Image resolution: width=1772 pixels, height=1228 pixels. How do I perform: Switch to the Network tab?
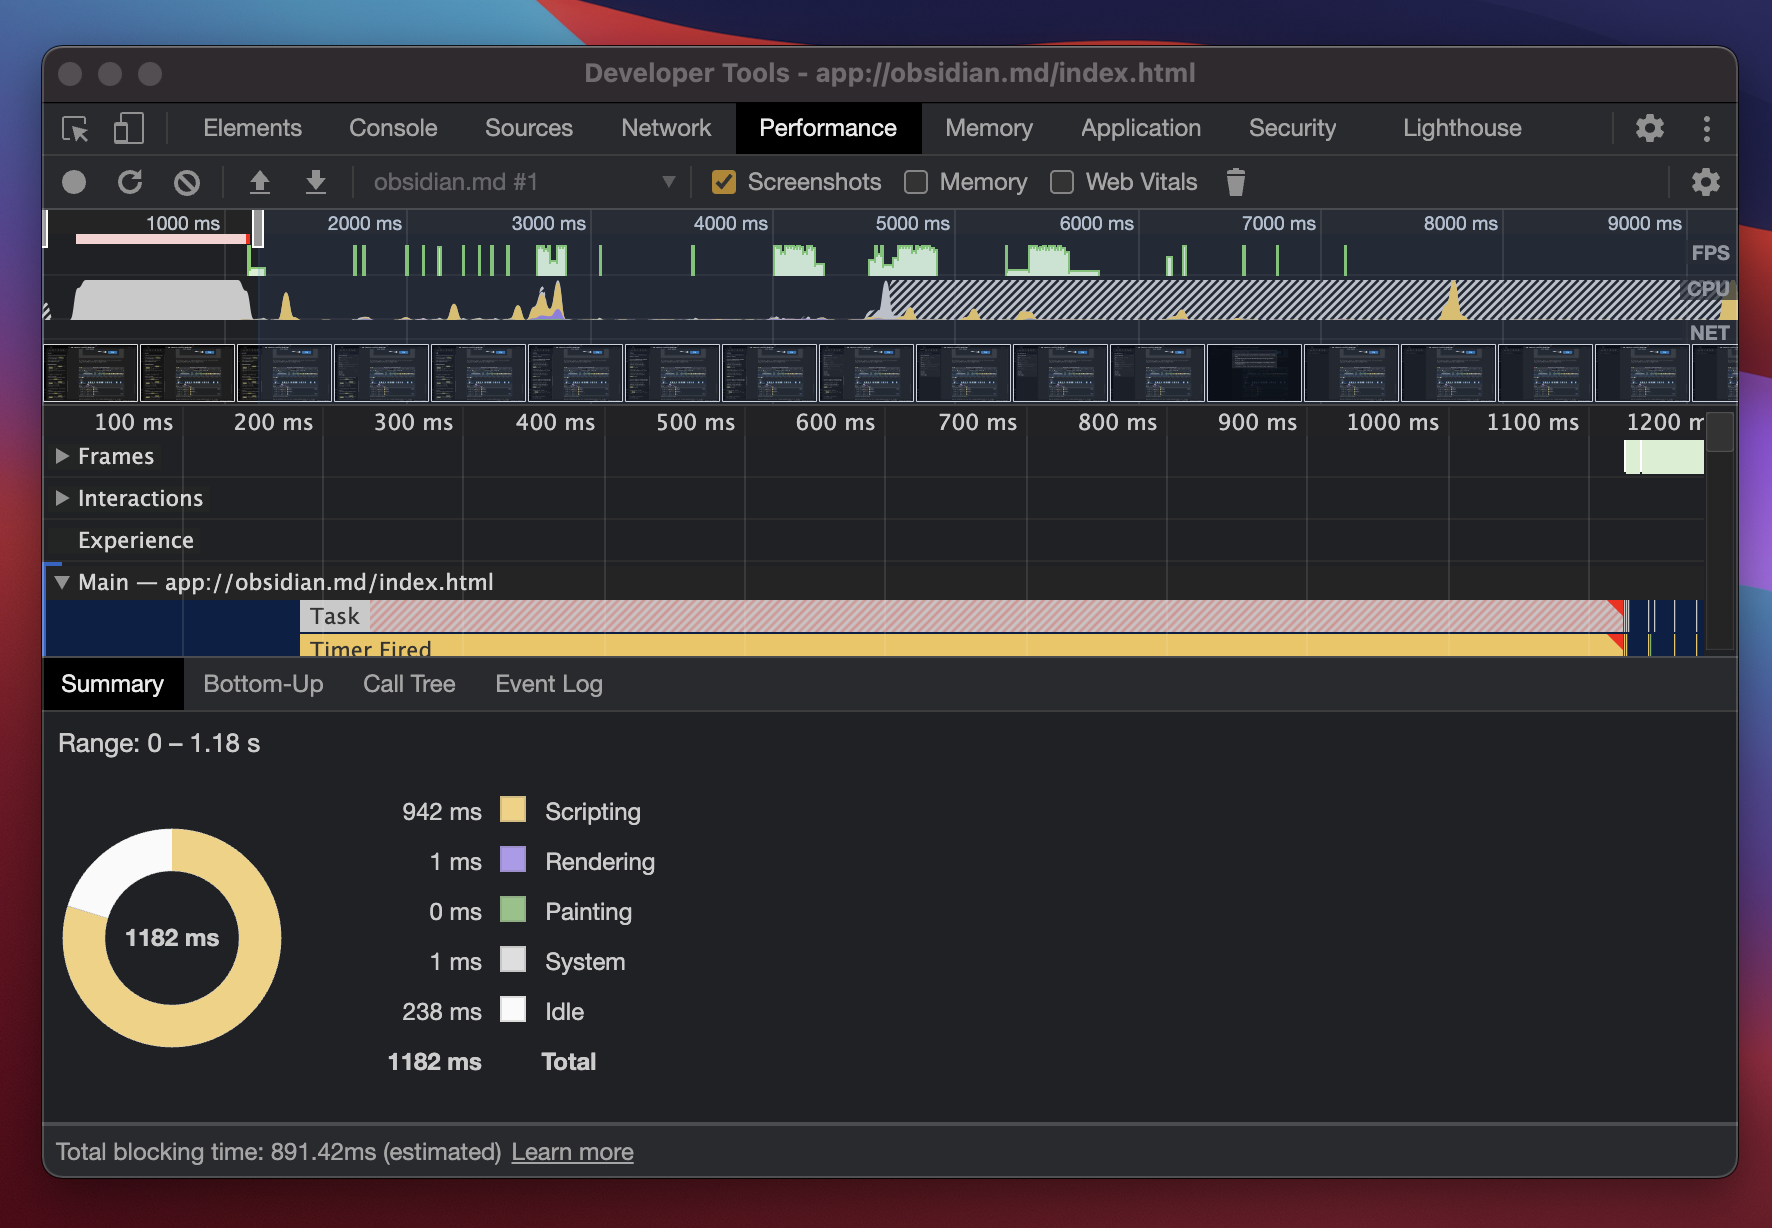[x=666, y=129]
